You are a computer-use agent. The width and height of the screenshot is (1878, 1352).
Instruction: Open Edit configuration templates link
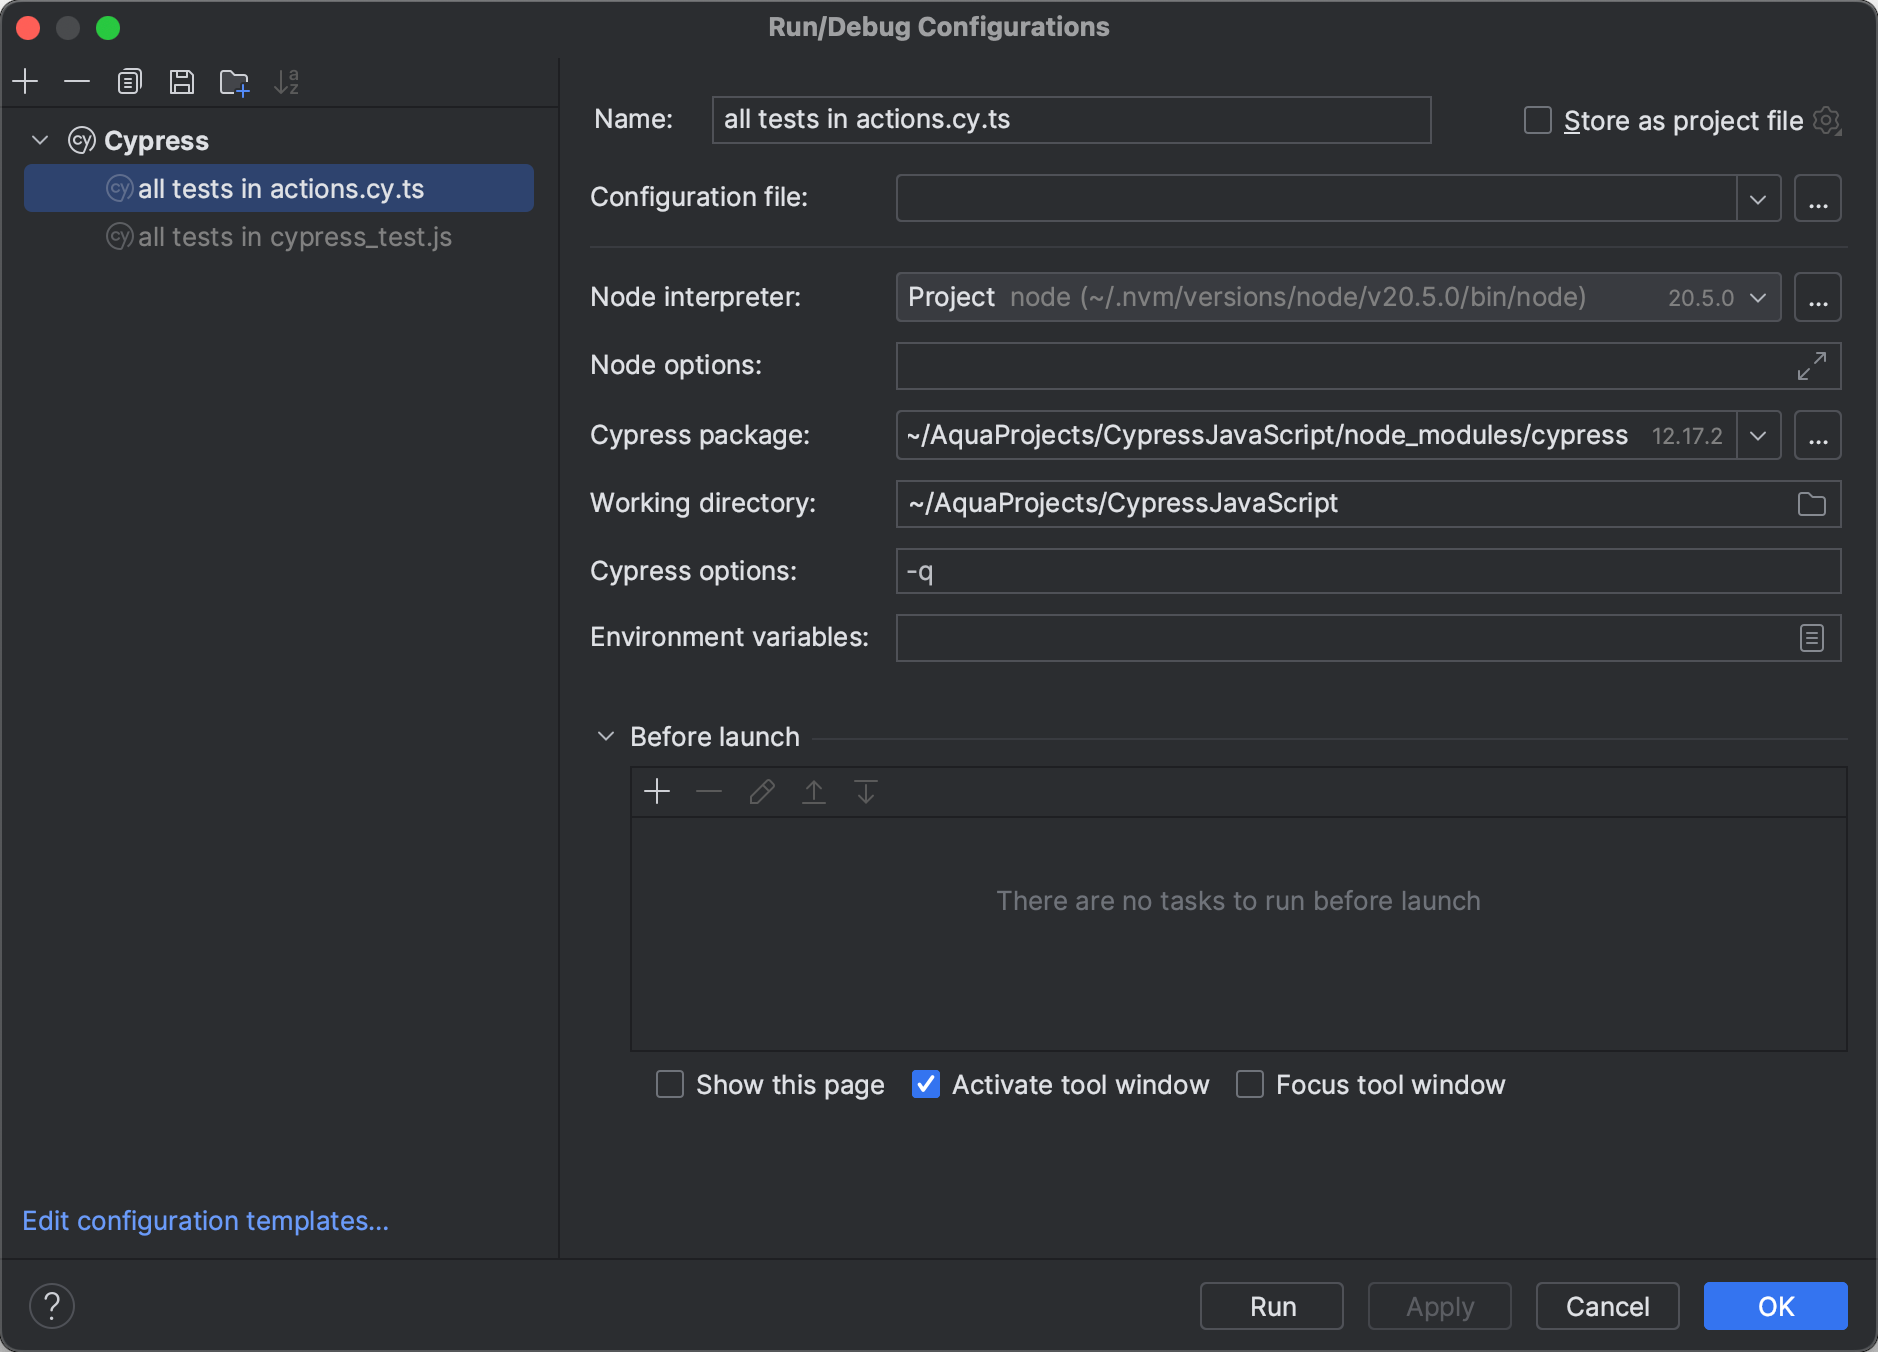coord(204,1221)
